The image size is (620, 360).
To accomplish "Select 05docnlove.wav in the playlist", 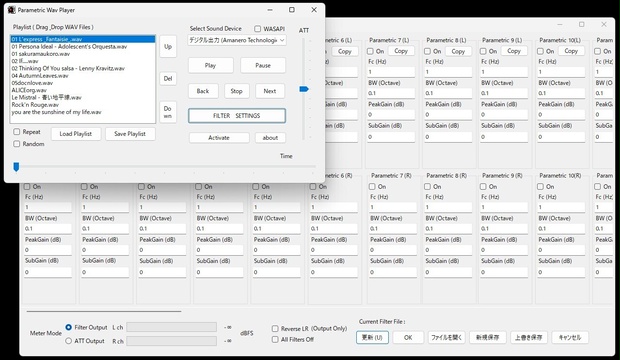I will tap(83, 83).
